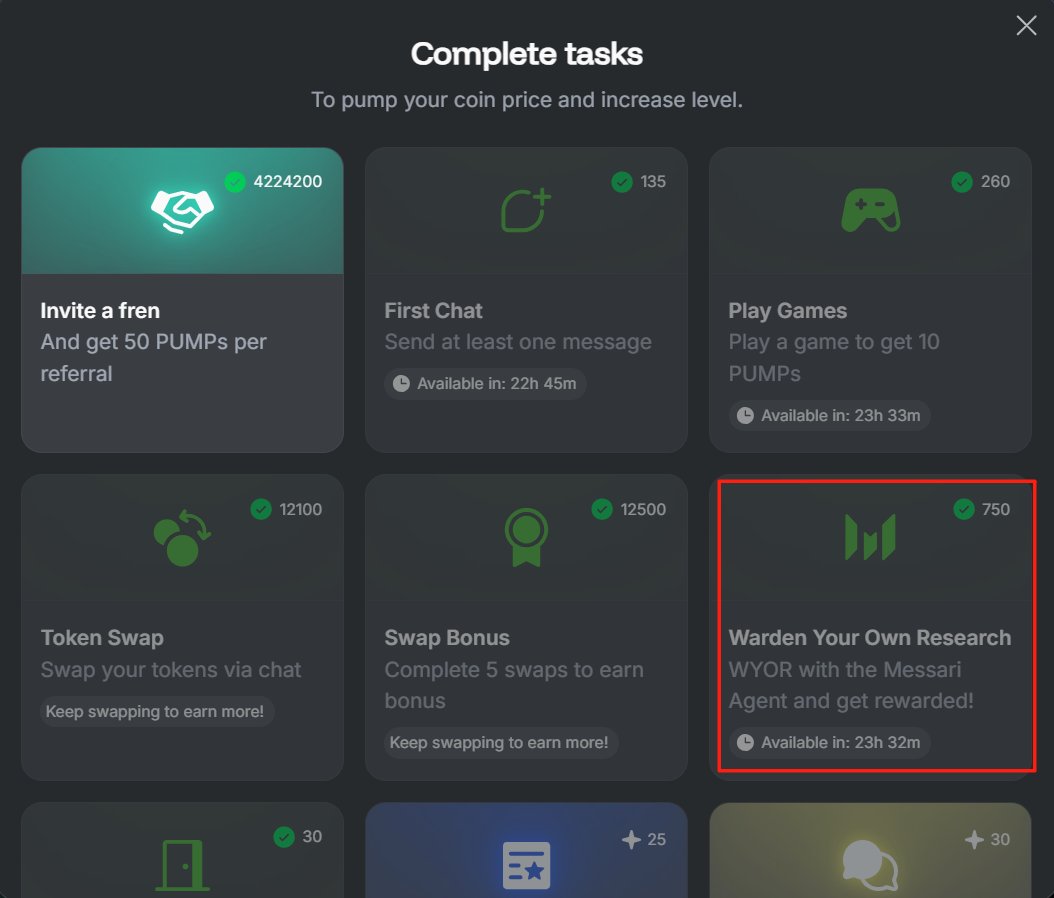The width and height of the screenshot is (1054, 898).
Task: Click the 'Available in: 22h 45m' timer badge
Action: pos(485,384)
